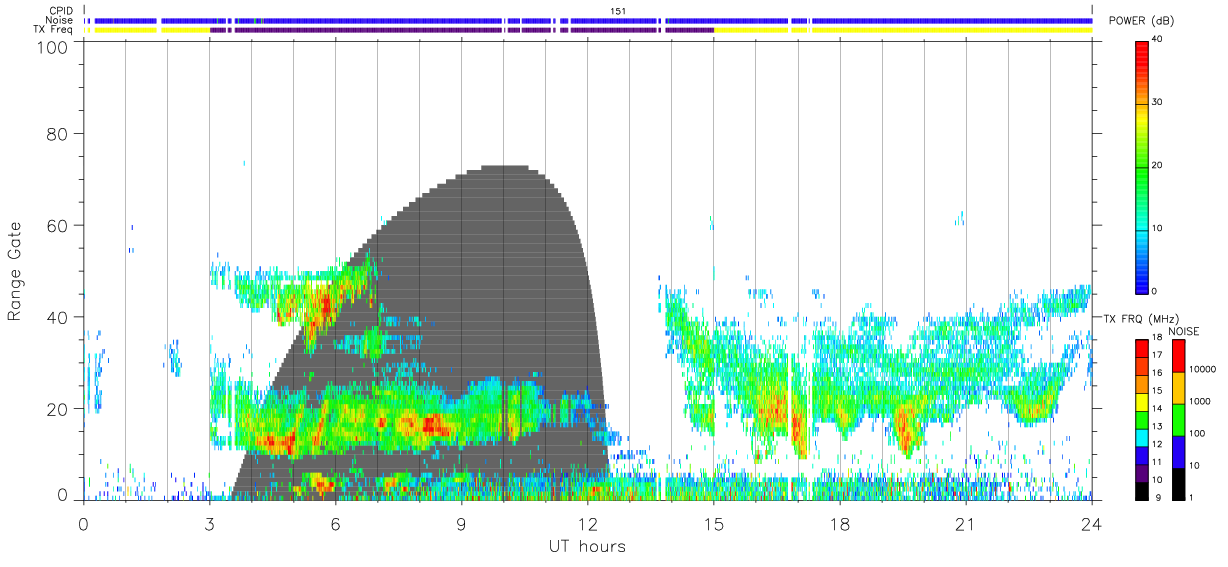Click the 6 tick on the UT hours axis
Image resolution: width=1228 pixels, height=567 pixels.
click(336, 524)
